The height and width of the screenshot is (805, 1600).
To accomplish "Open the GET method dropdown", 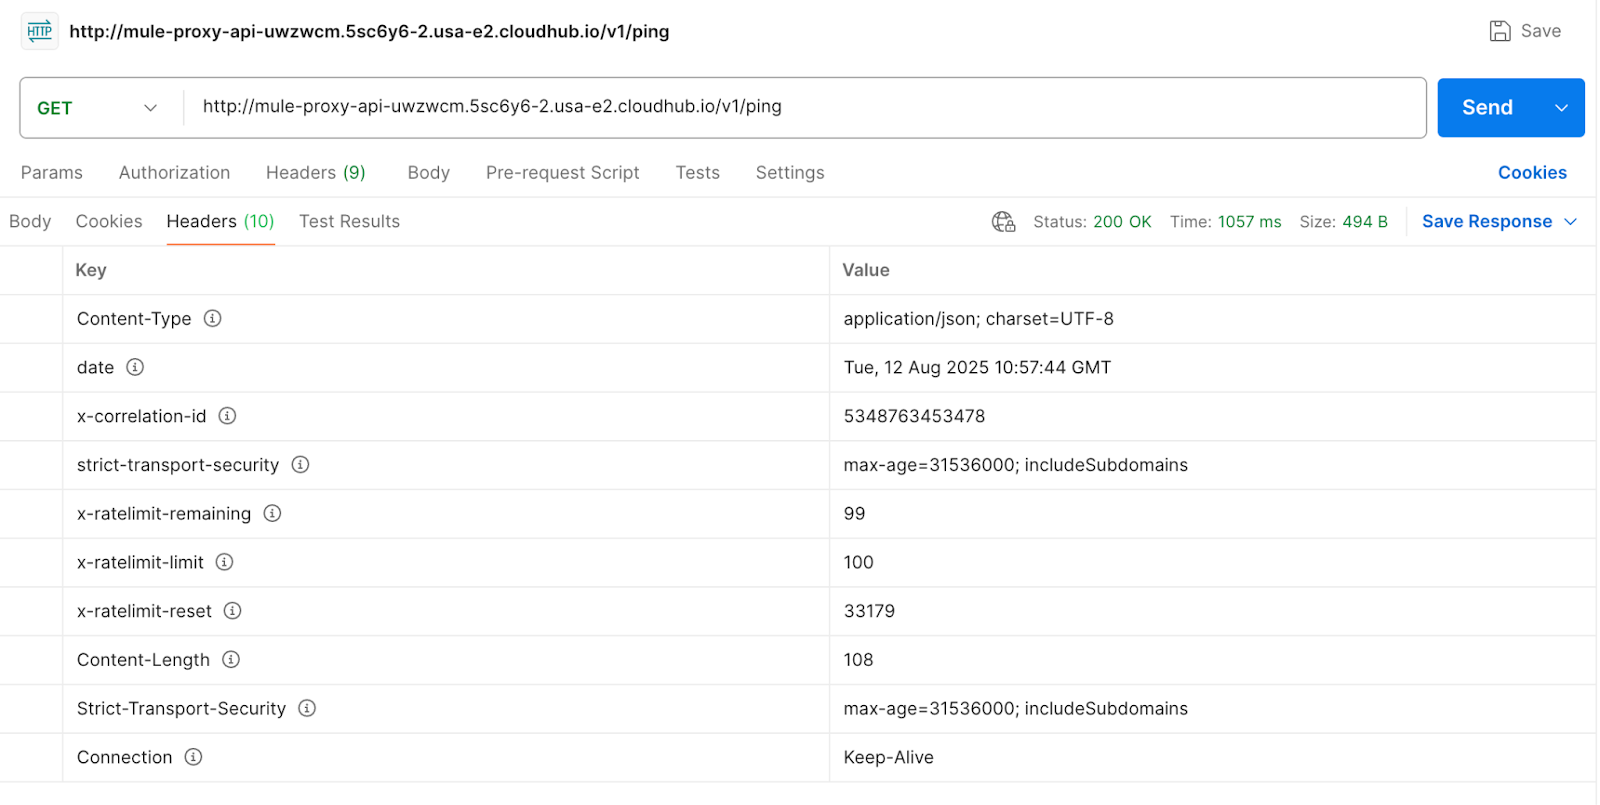I will (98, 107).
